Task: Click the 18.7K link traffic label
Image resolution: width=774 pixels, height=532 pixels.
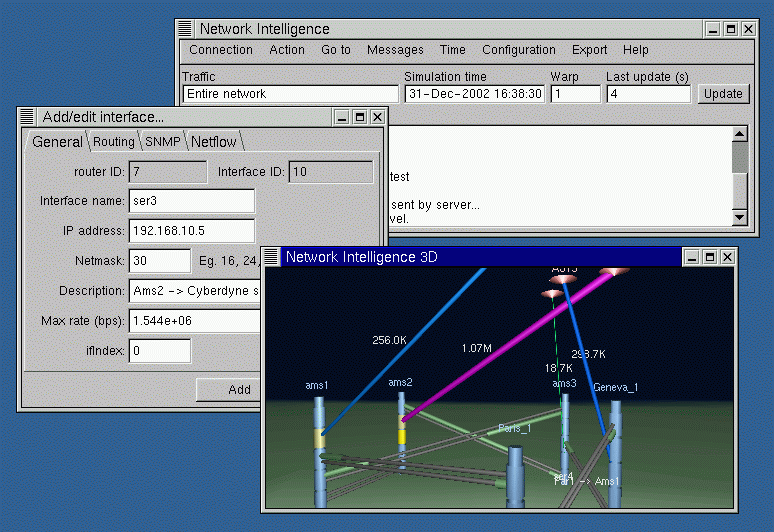Action: (x=558, y=368)
